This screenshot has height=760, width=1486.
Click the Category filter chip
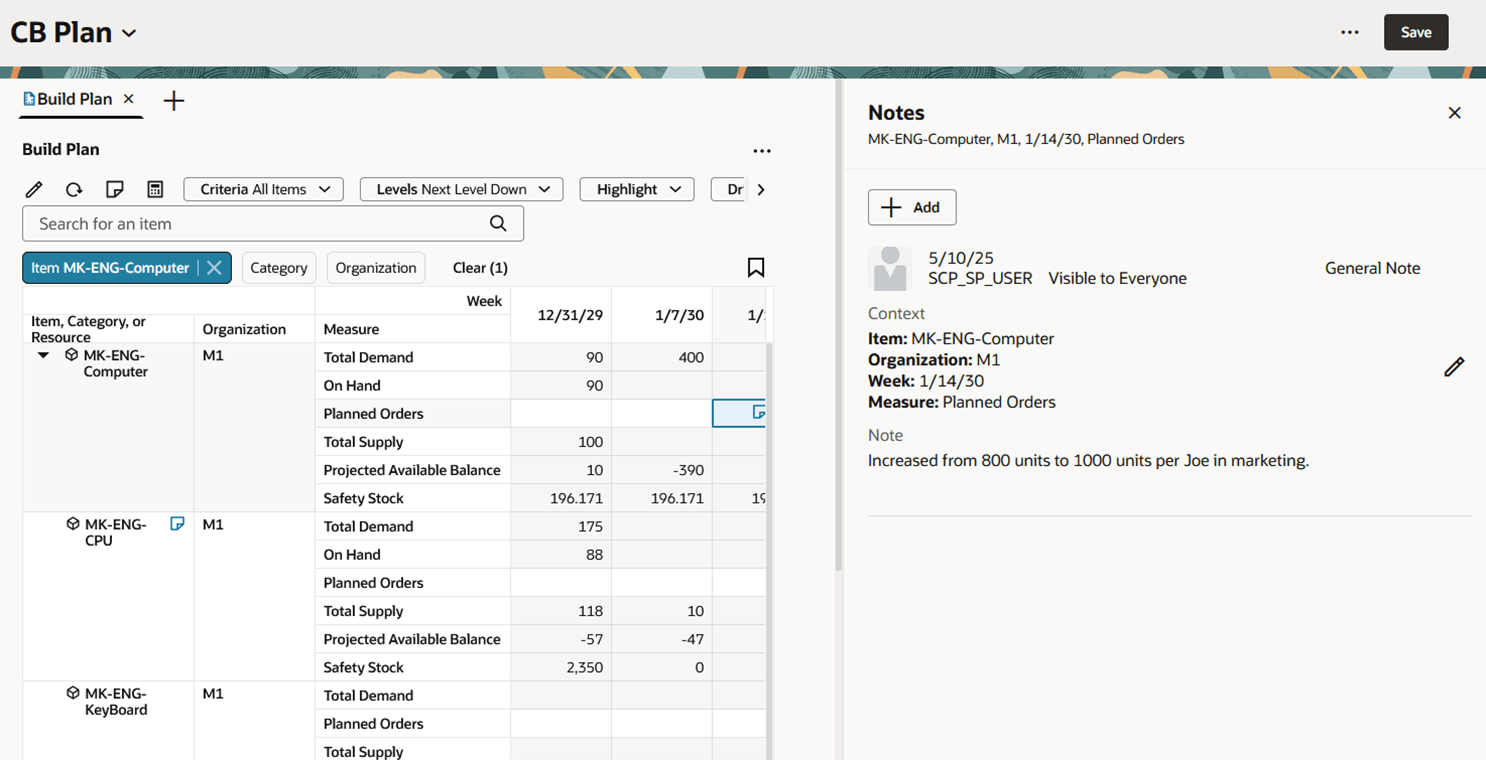279,268
